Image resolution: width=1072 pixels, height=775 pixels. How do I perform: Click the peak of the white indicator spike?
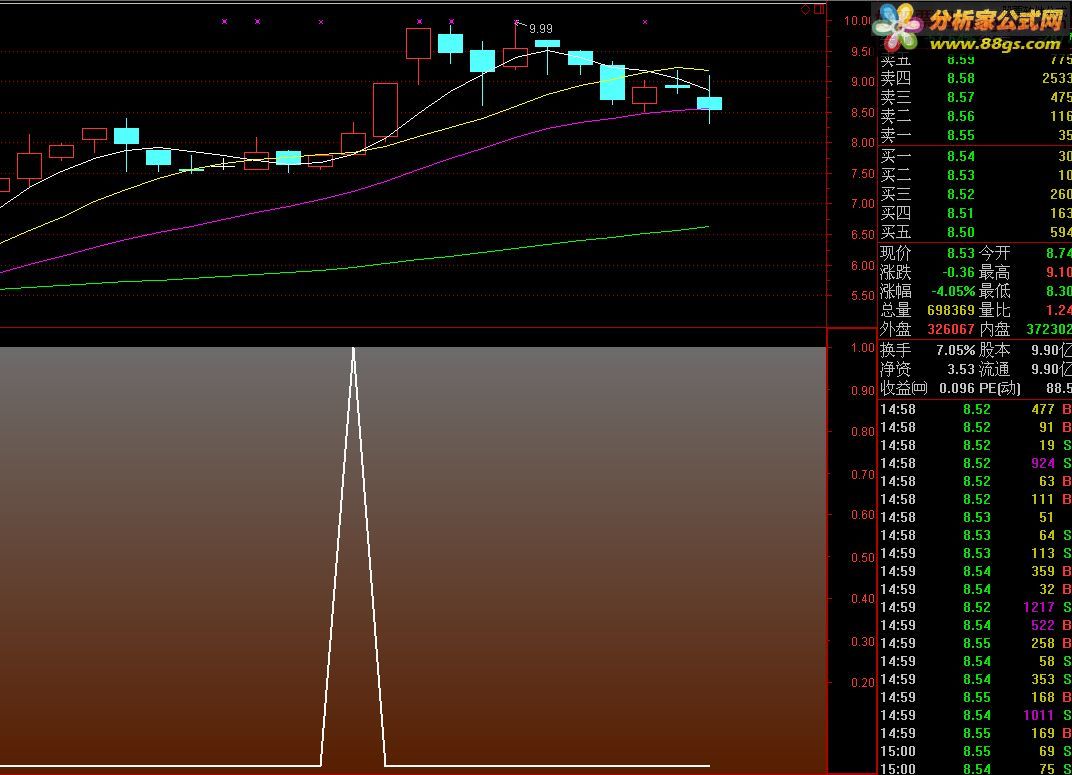[x=353, y=349]
